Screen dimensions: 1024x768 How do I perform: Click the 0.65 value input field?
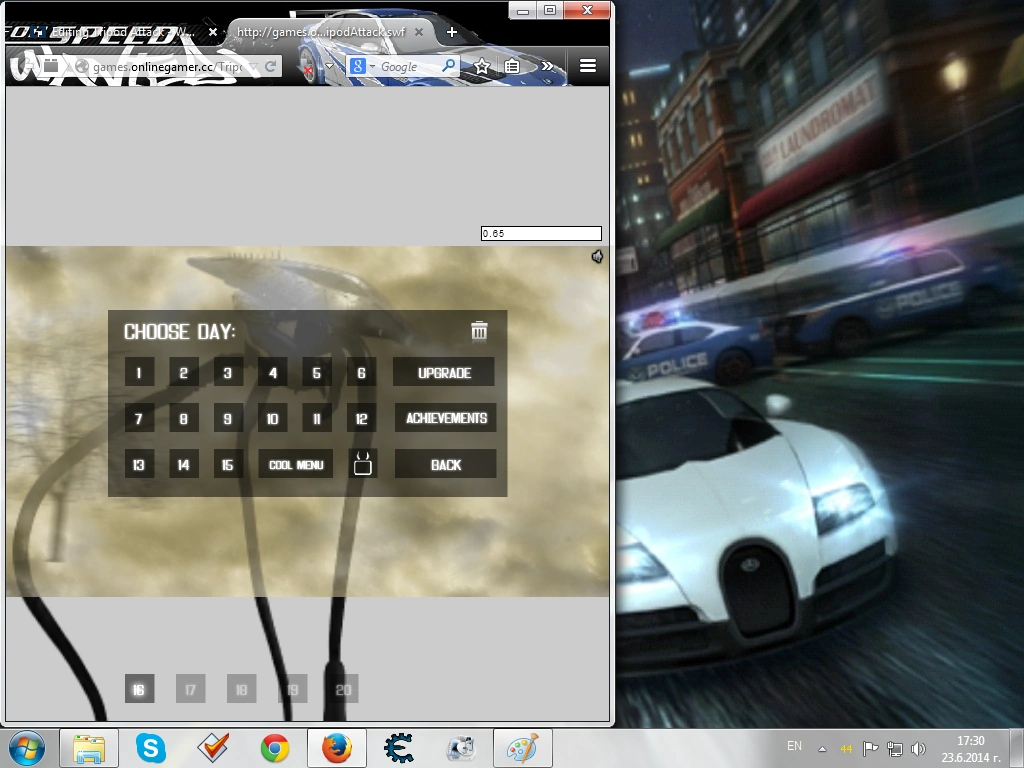[541, 233]
